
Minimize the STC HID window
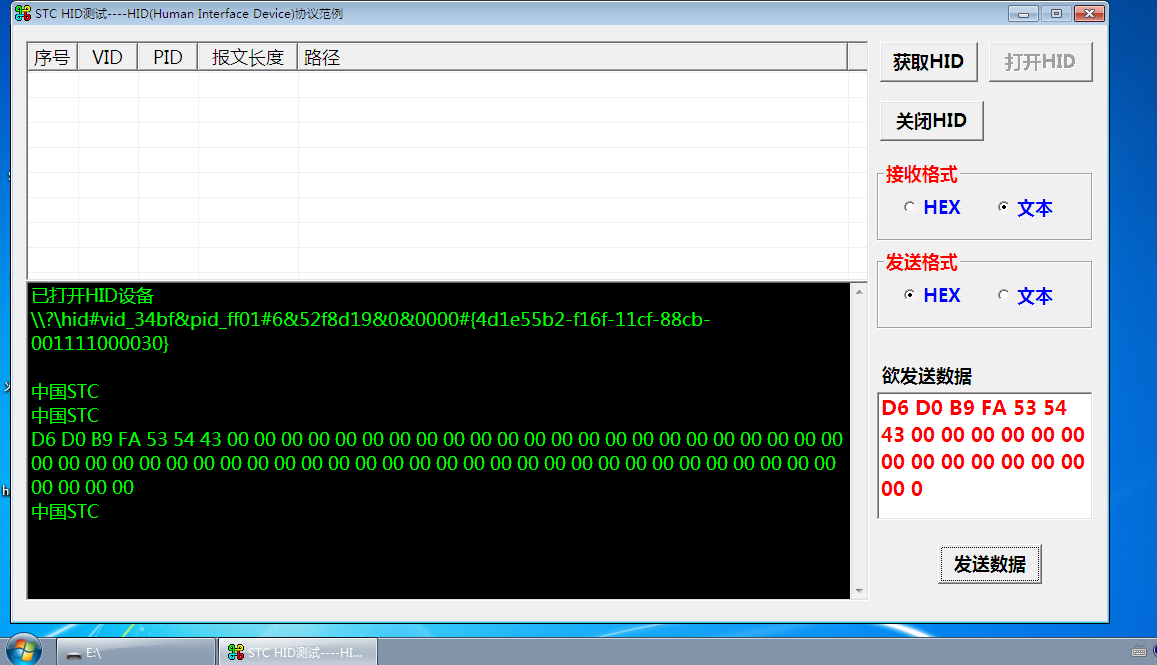[1023, 13]
